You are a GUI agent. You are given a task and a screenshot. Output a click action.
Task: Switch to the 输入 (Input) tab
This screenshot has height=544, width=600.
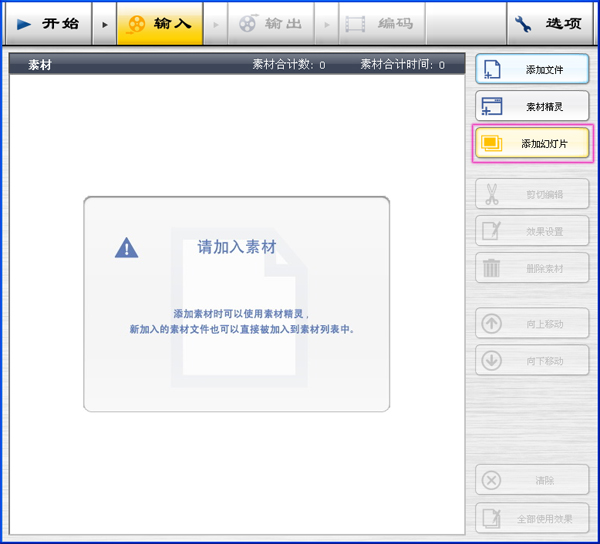coord(160,24)
